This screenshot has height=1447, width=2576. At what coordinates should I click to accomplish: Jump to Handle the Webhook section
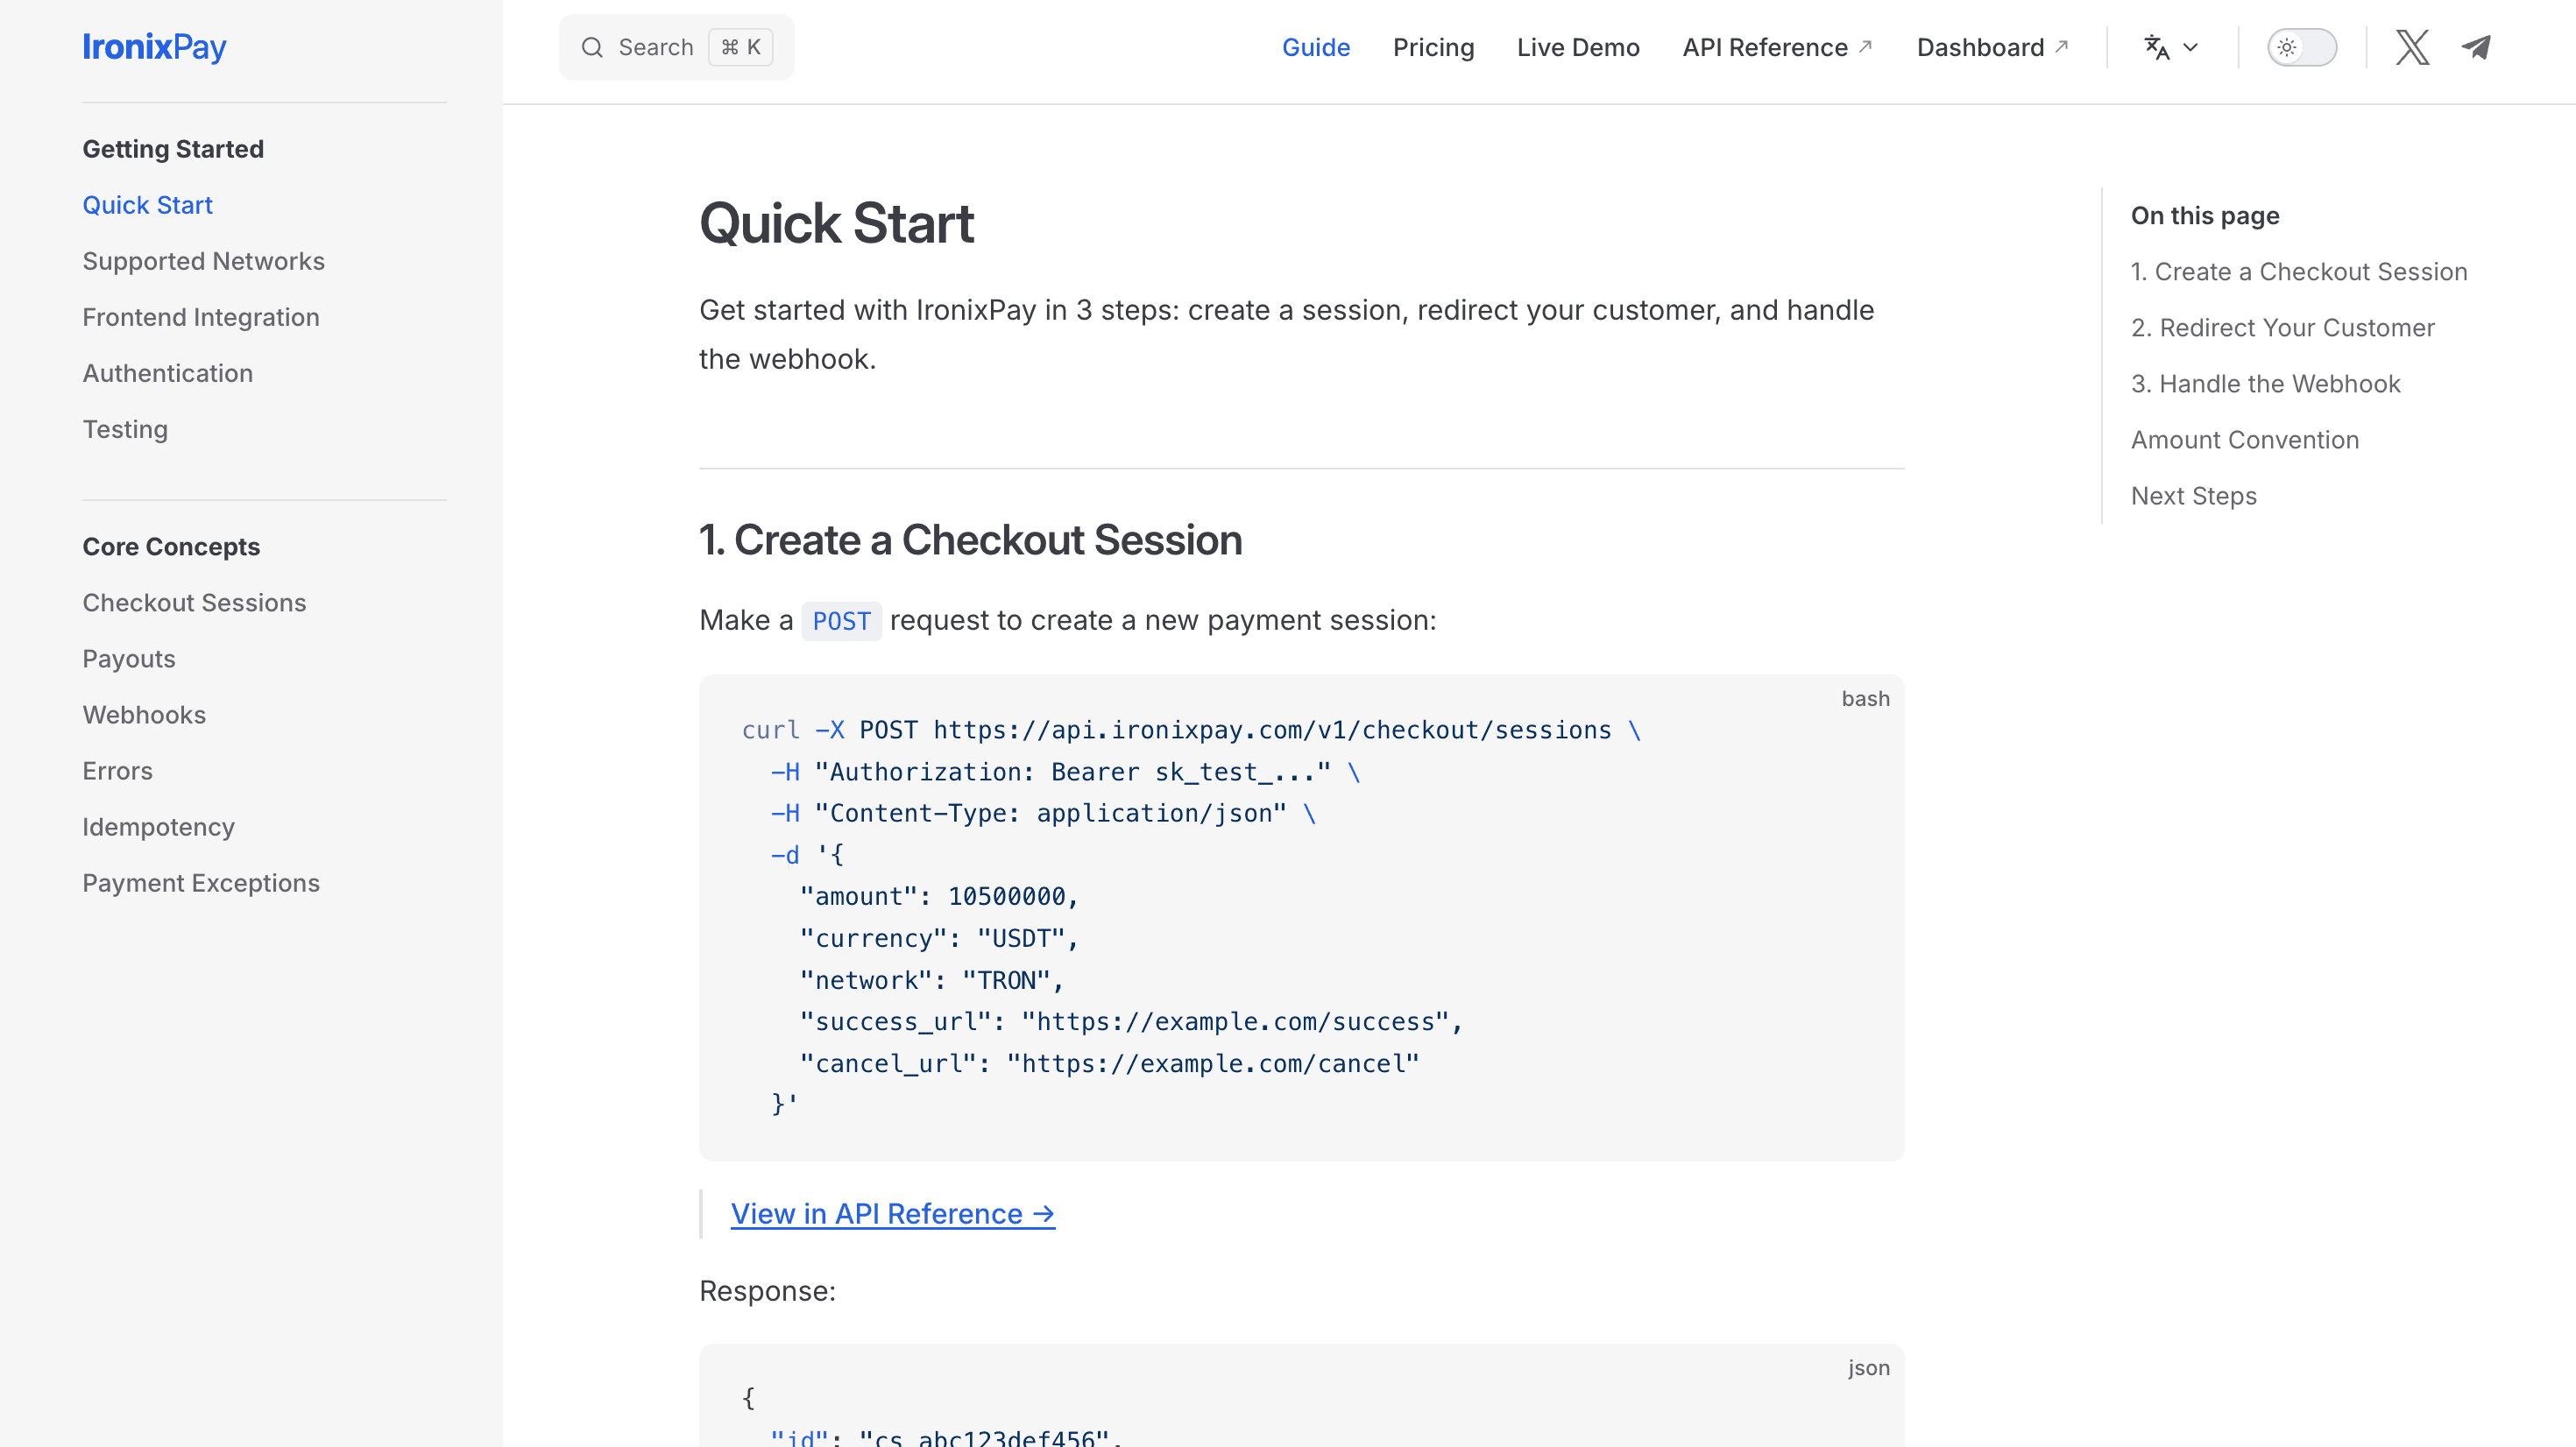(2265, 384)
